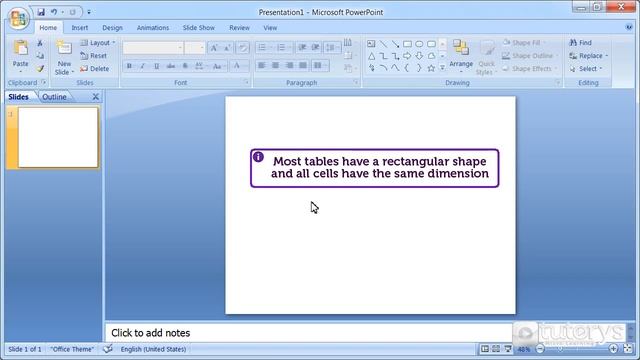
Task: Open the round Office button menu
Action: pyautogui.click(x=18, y=19)
